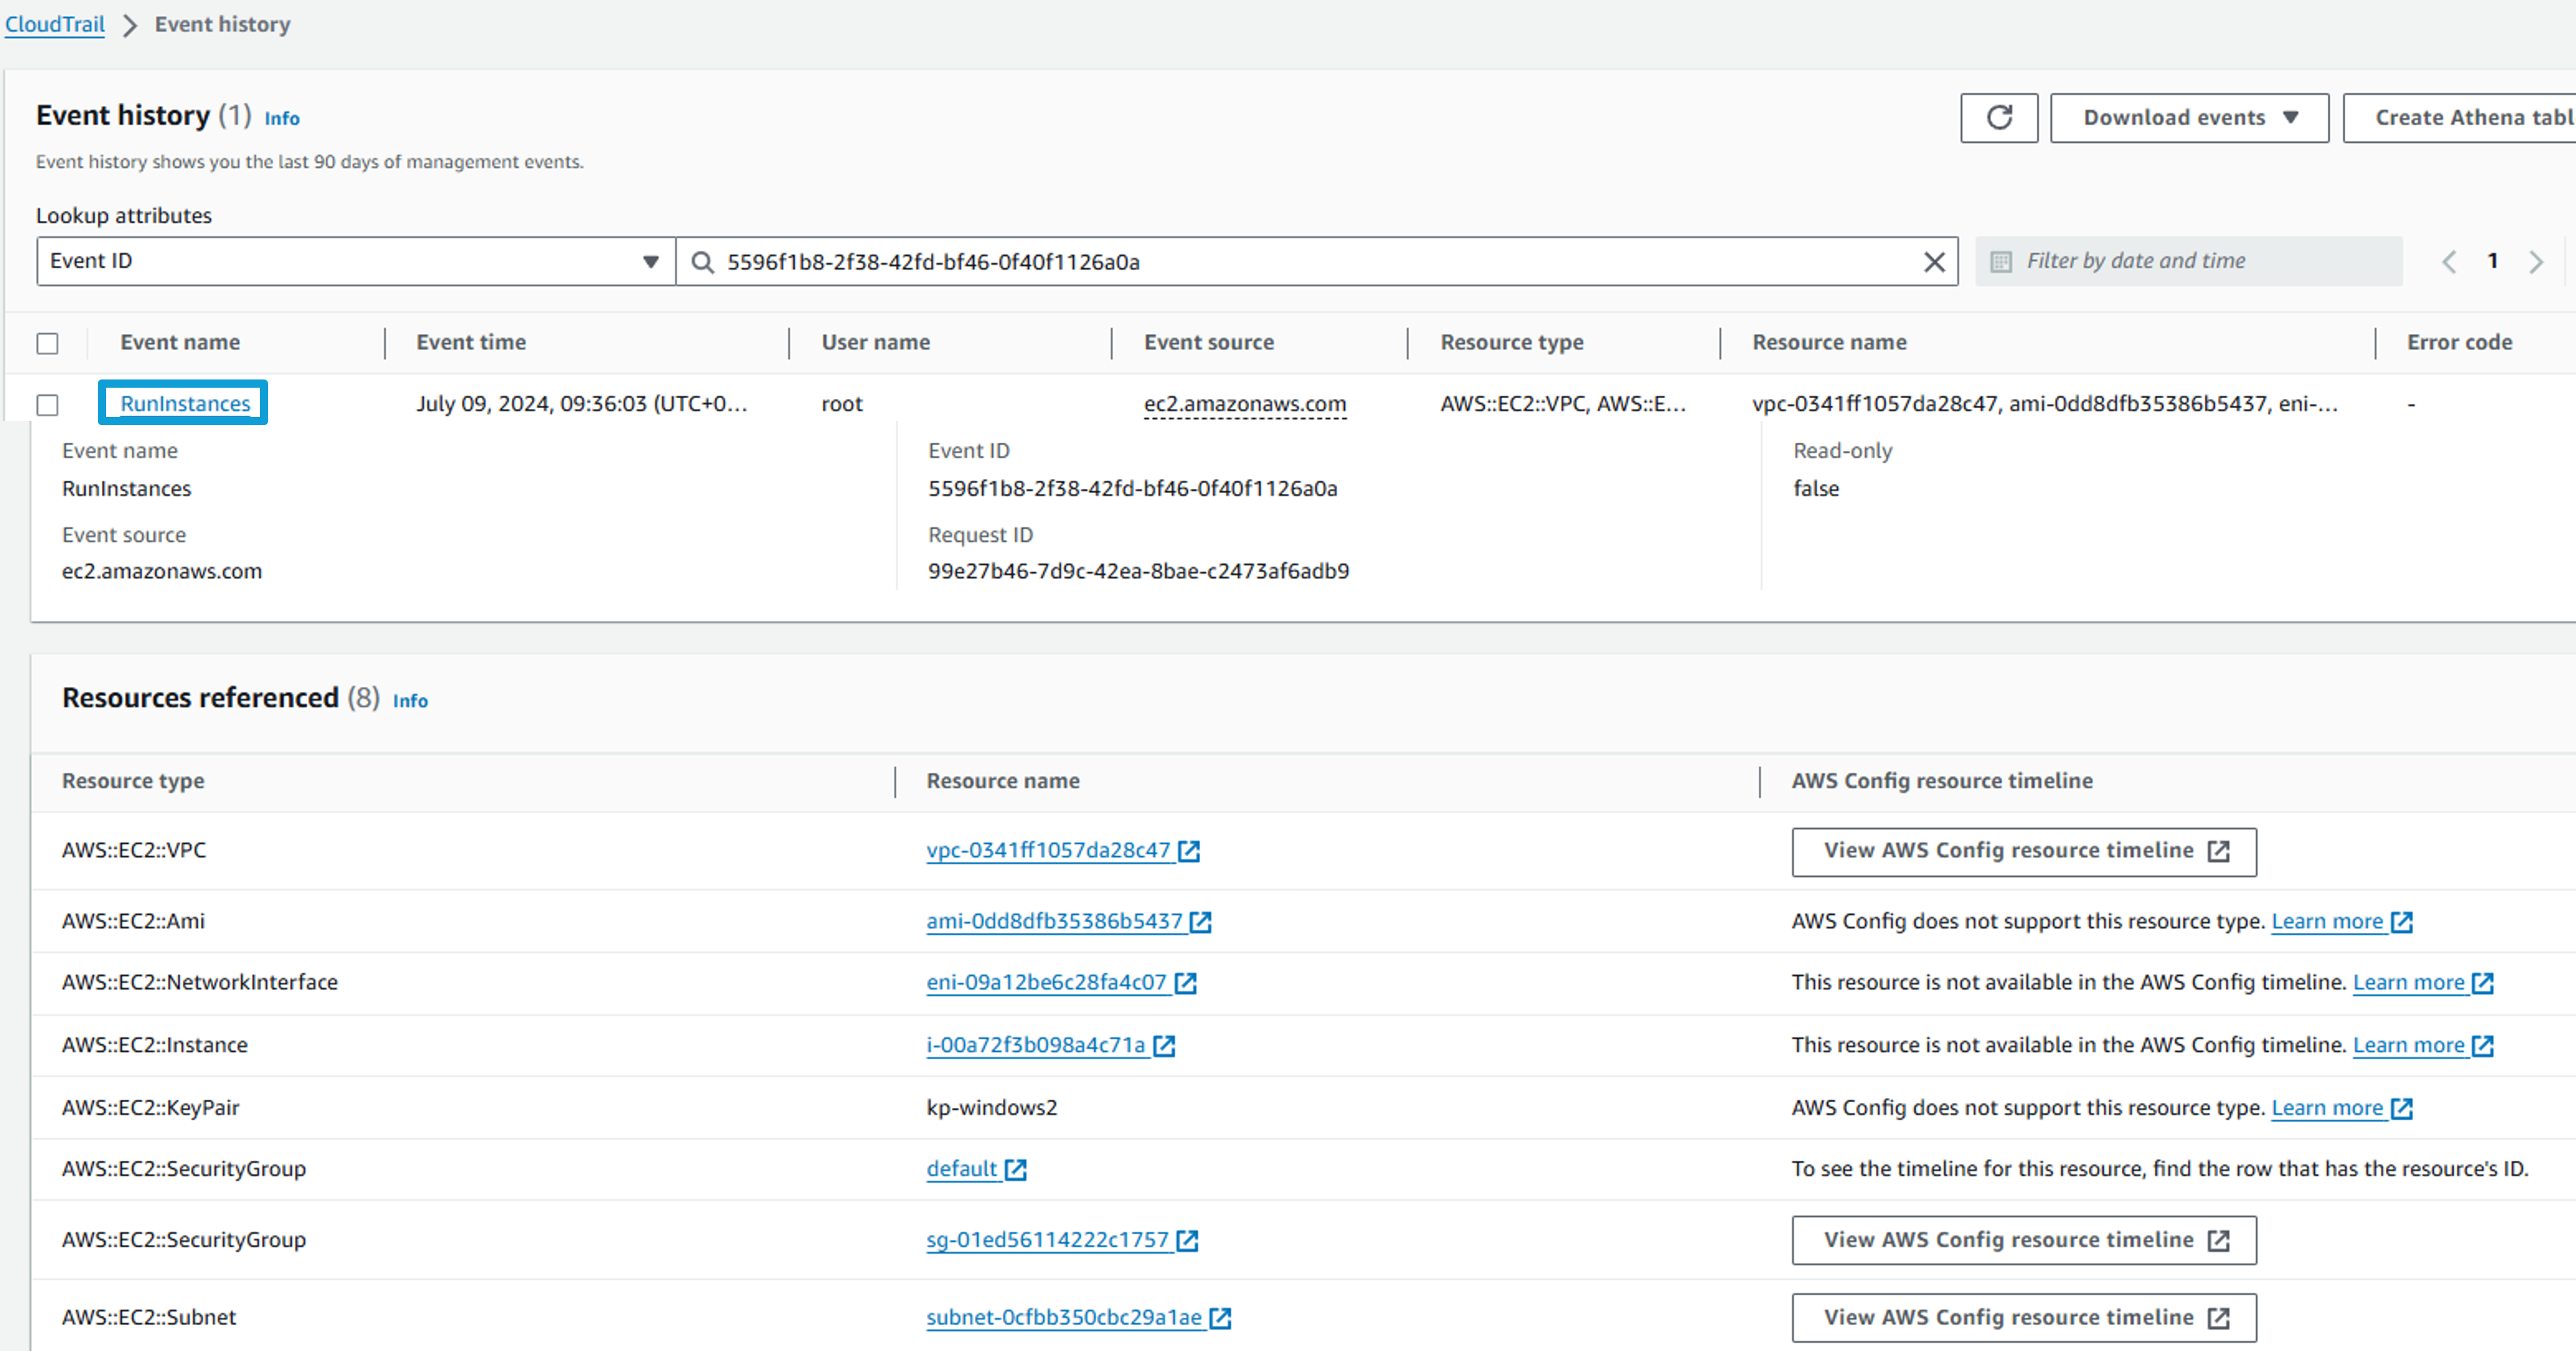Click AWS Config resource timeline column header
Viewport: 2576px width, 1351px height.
[1942, 781]
